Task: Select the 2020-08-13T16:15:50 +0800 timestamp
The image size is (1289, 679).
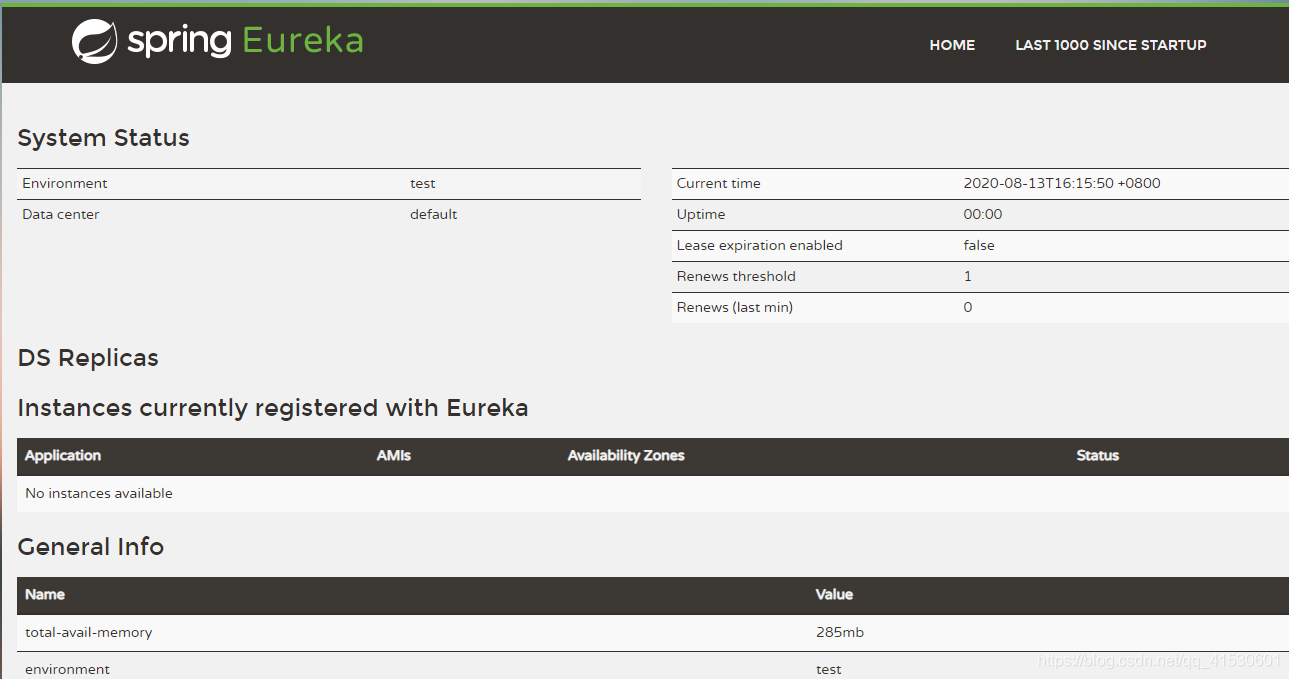Action: [x=1062, y=184]
